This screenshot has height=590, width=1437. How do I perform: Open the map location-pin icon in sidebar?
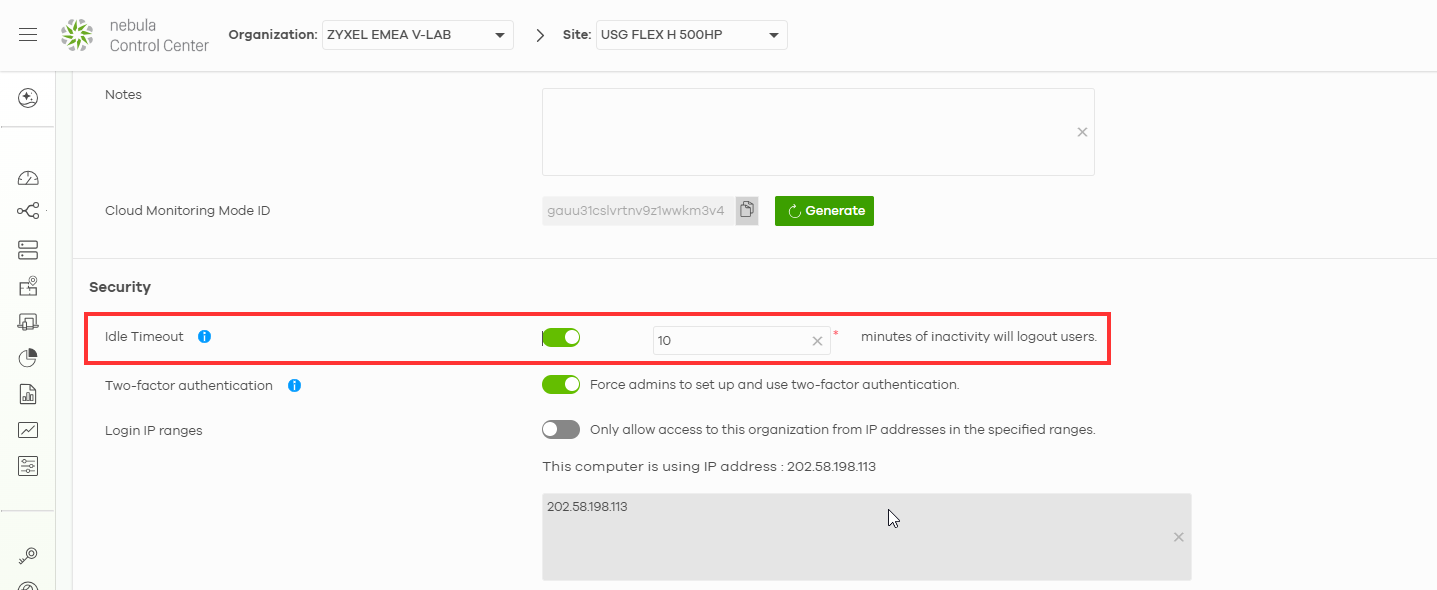tap(28, 287)
